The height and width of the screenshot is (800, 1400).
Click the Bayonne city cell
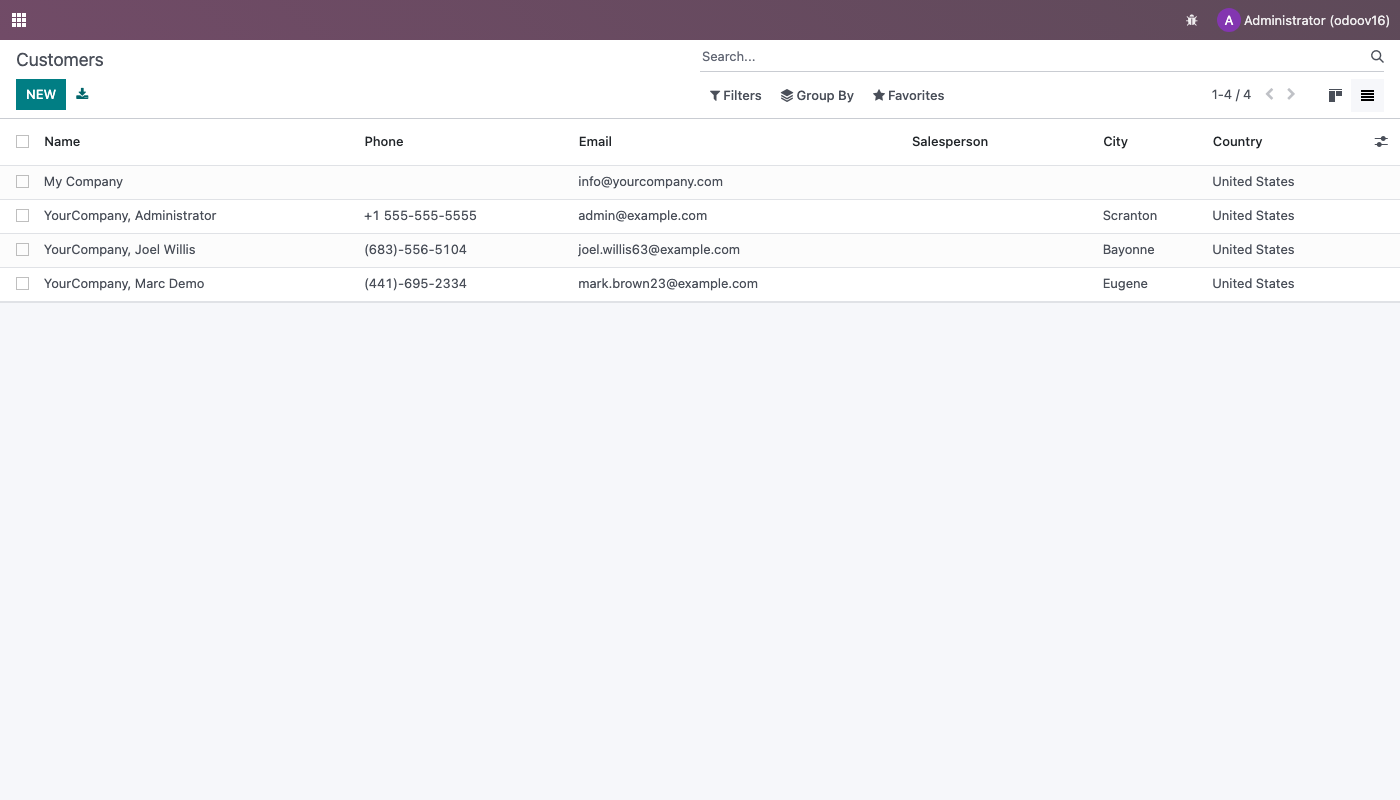[1128, 250]
